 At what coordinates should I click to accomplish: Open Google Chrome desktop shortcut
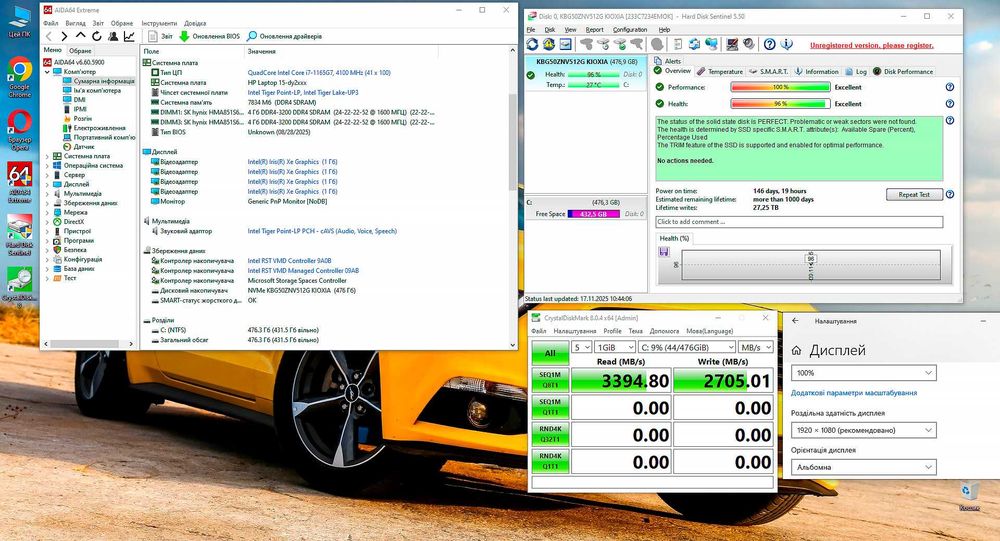[x=20, y=77]
